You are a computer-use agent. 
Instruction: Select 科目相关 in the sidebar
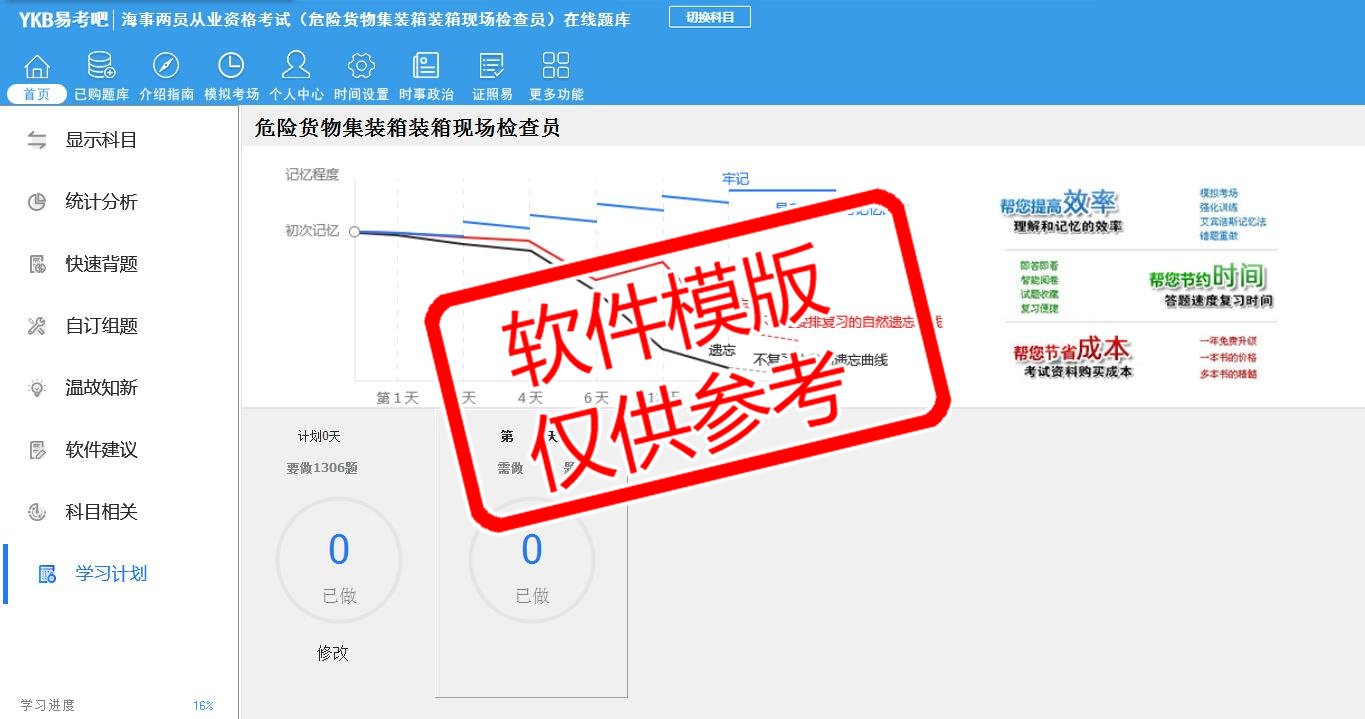pos(100,512)
